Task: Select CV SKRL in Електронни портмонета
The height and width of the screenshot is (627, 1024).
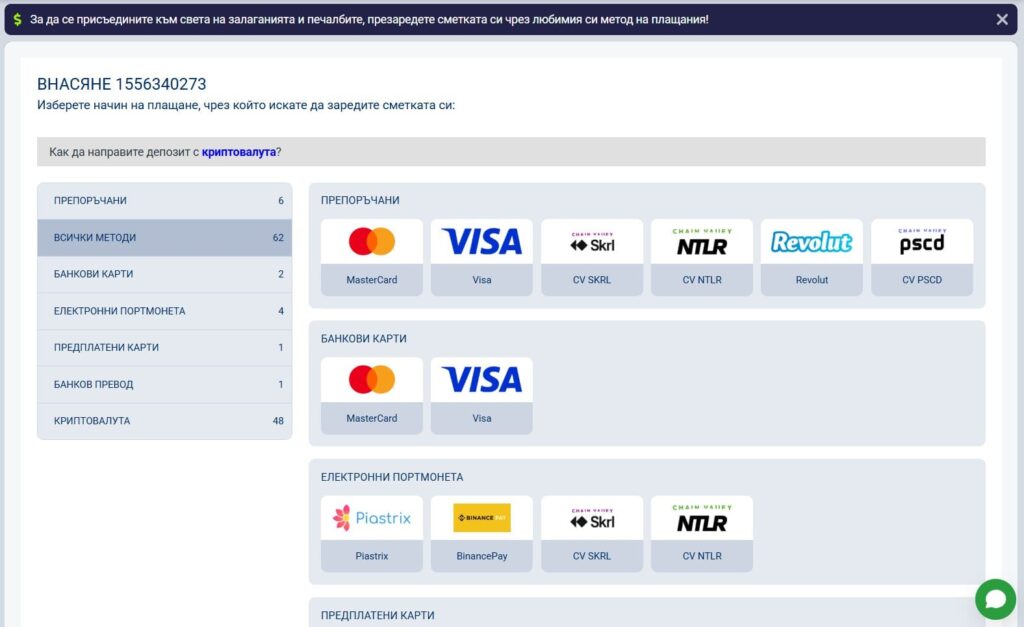Action: pyautogui.click(x=592, y=533)
